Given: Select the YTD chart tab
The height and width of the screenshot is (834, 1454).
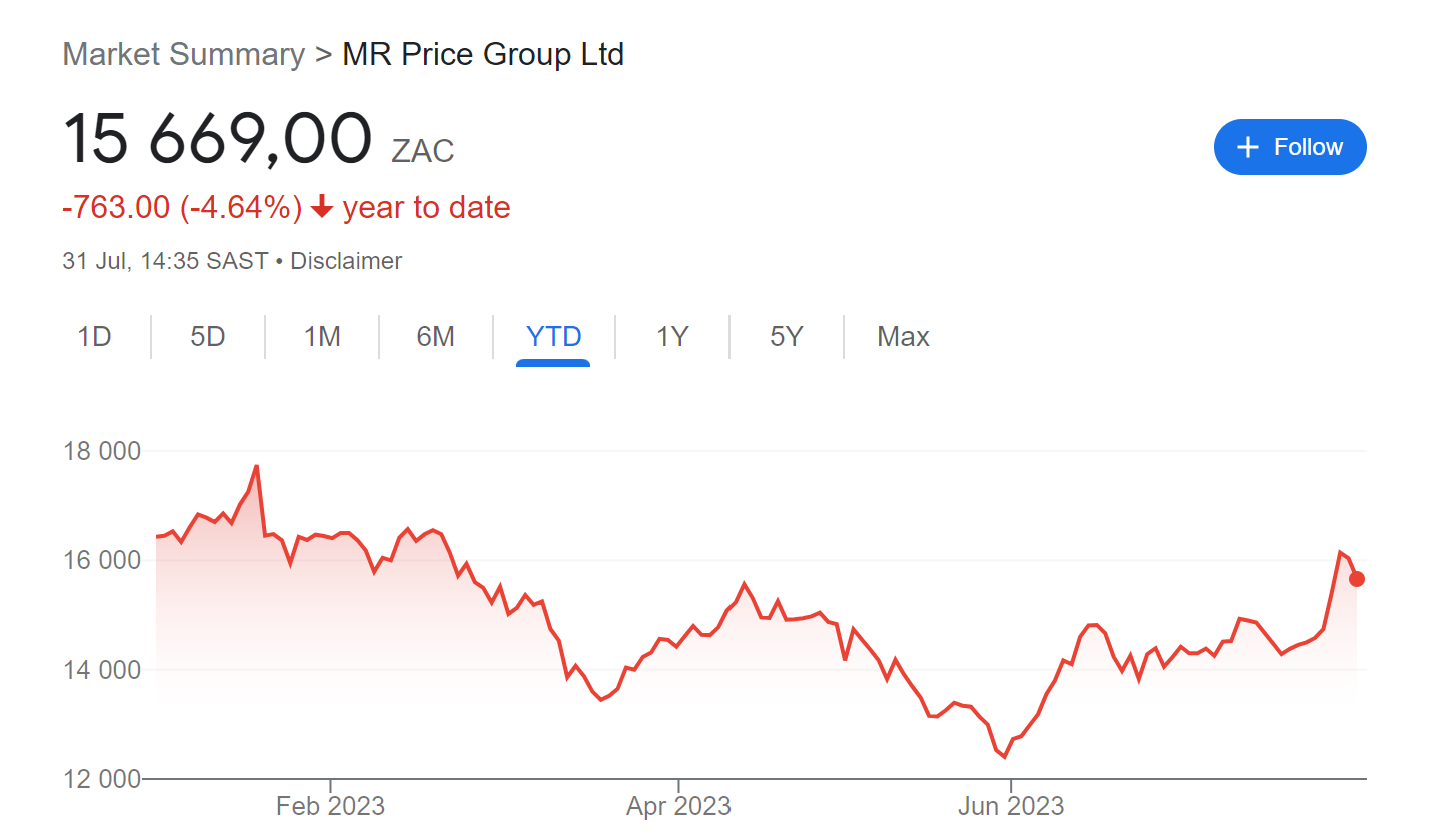Looking at the screenshot, I should click(x=553, y=337).
